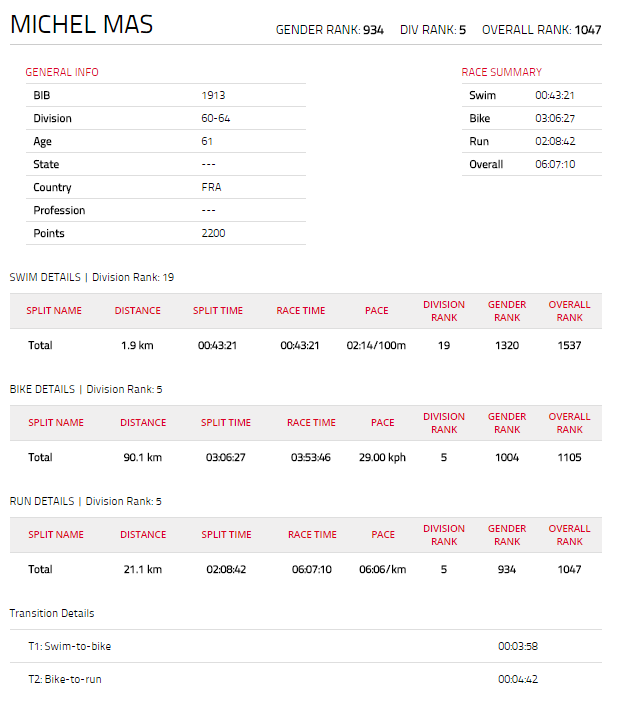Click Division value 60-64

216,118
